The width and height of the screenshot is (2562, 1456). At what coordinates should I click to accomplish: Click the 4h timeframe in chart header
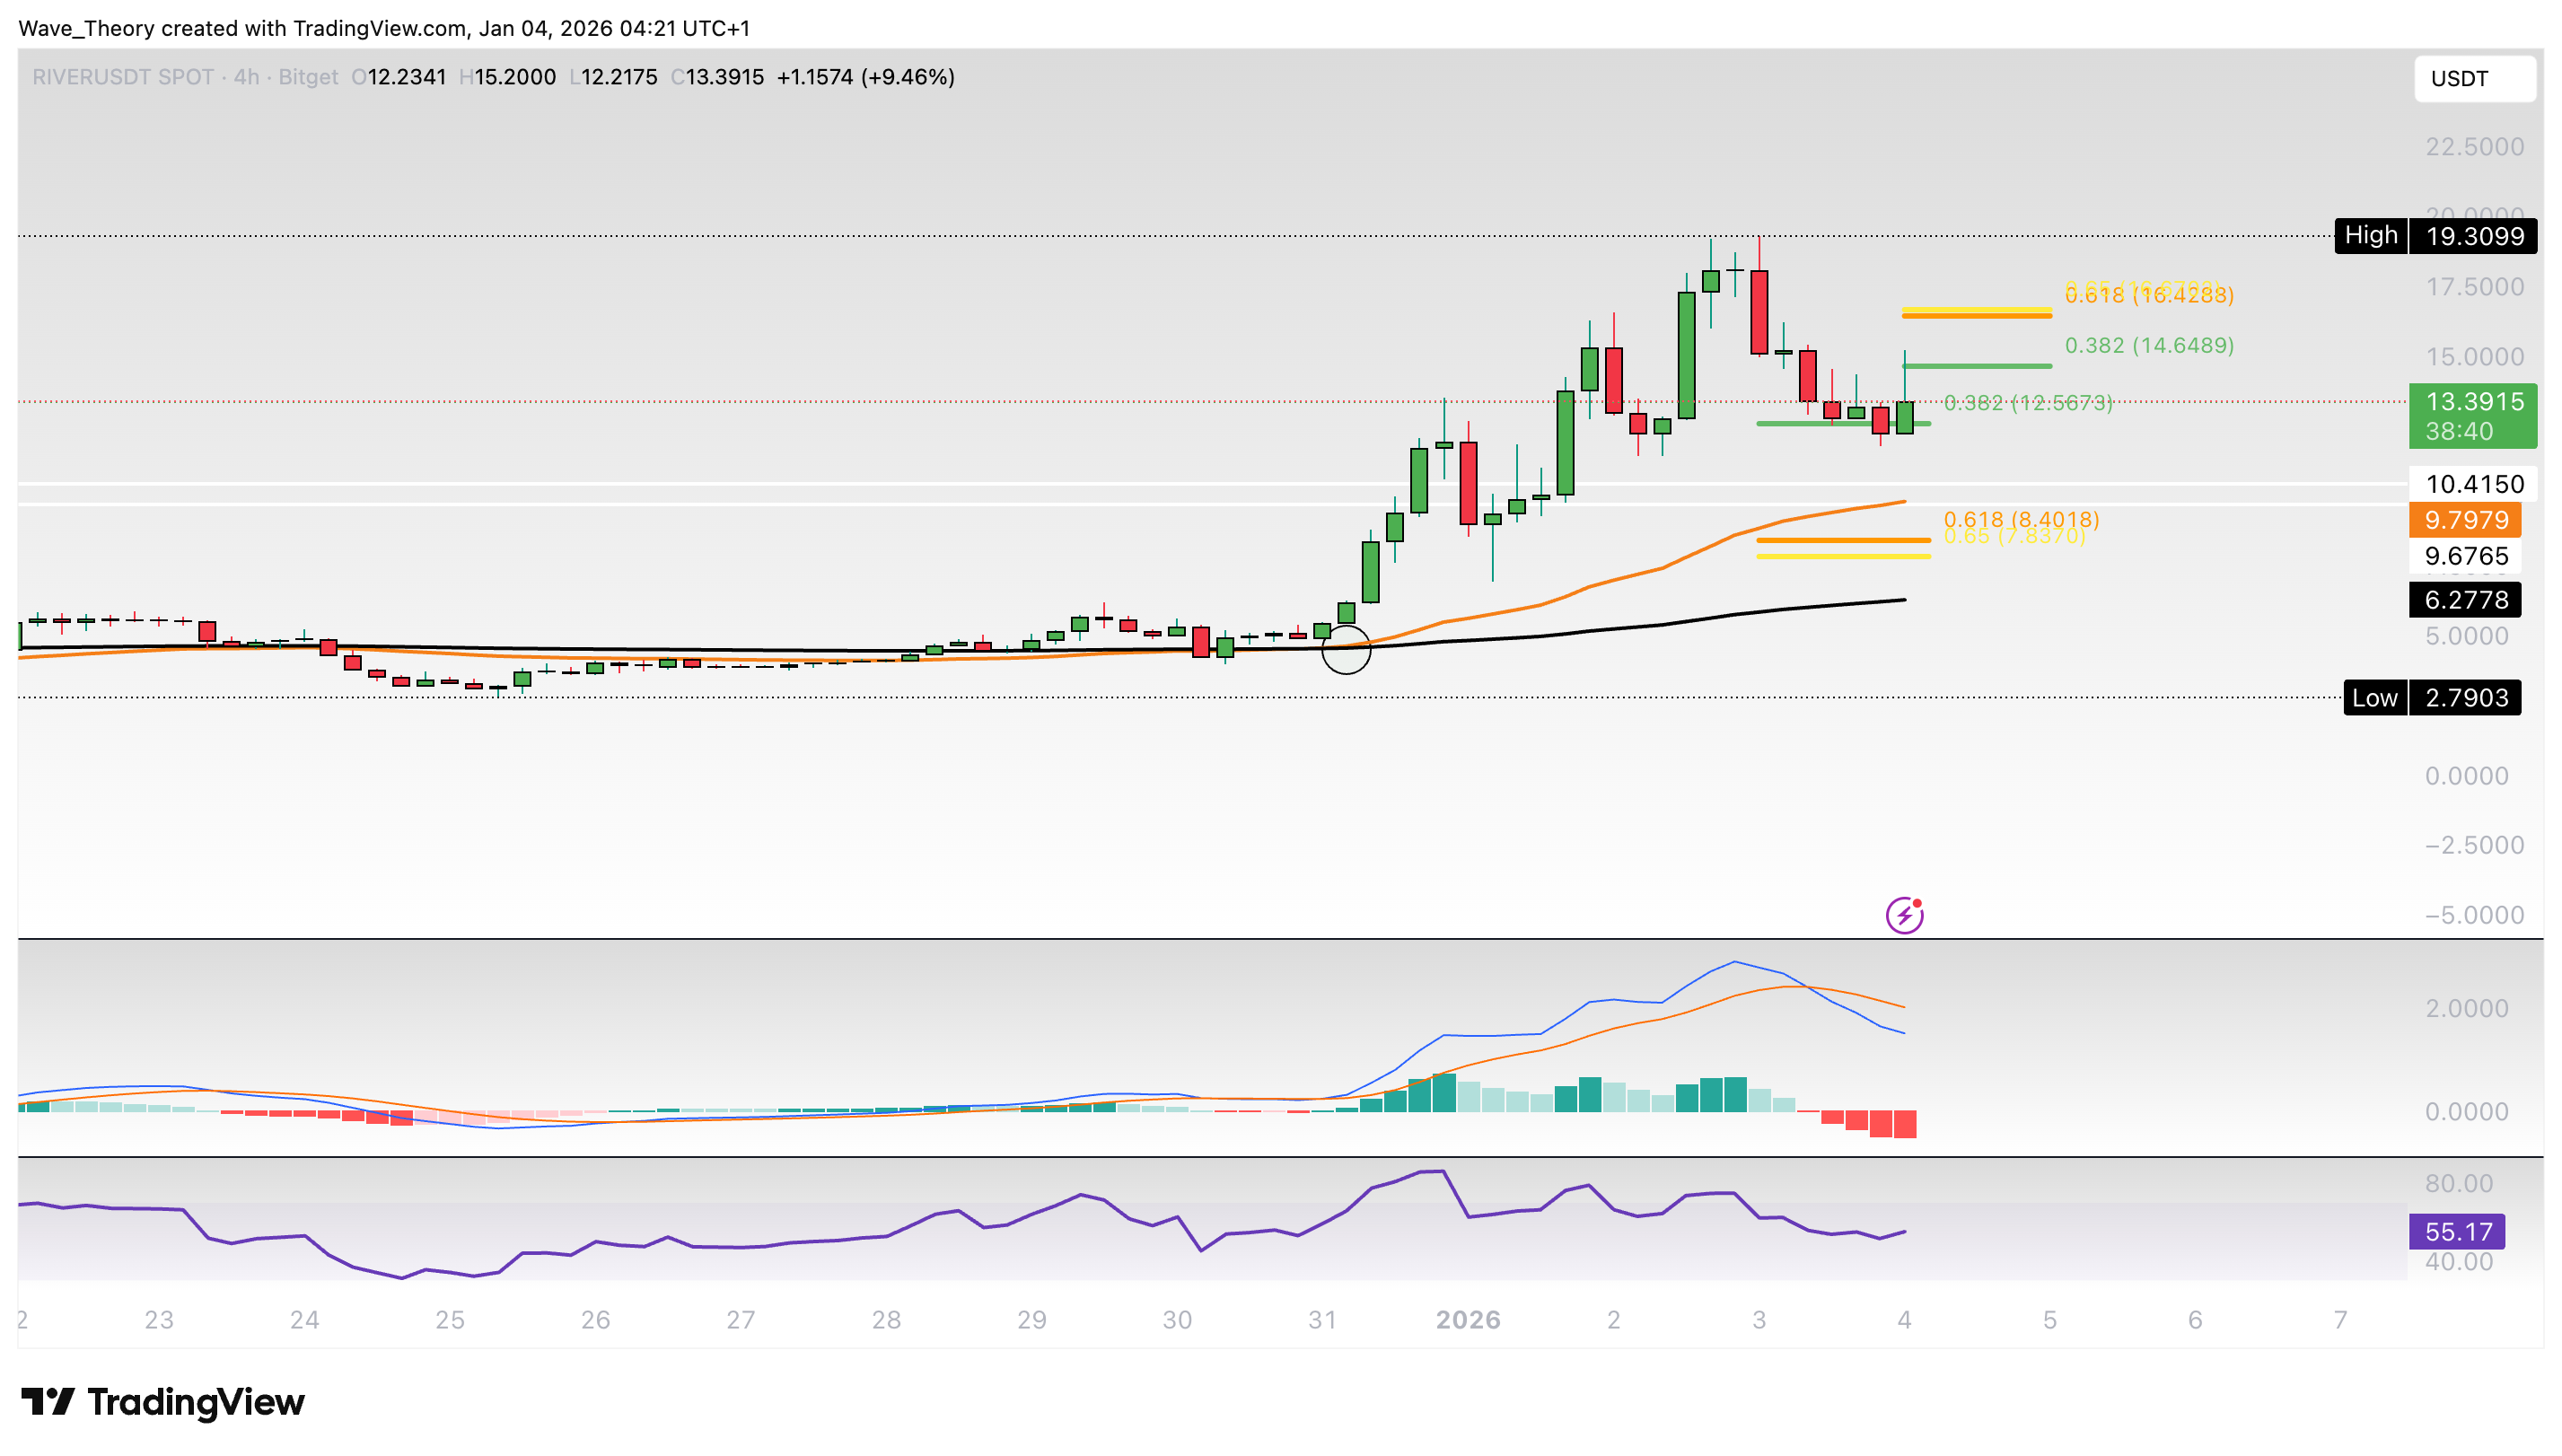[246, 77]
